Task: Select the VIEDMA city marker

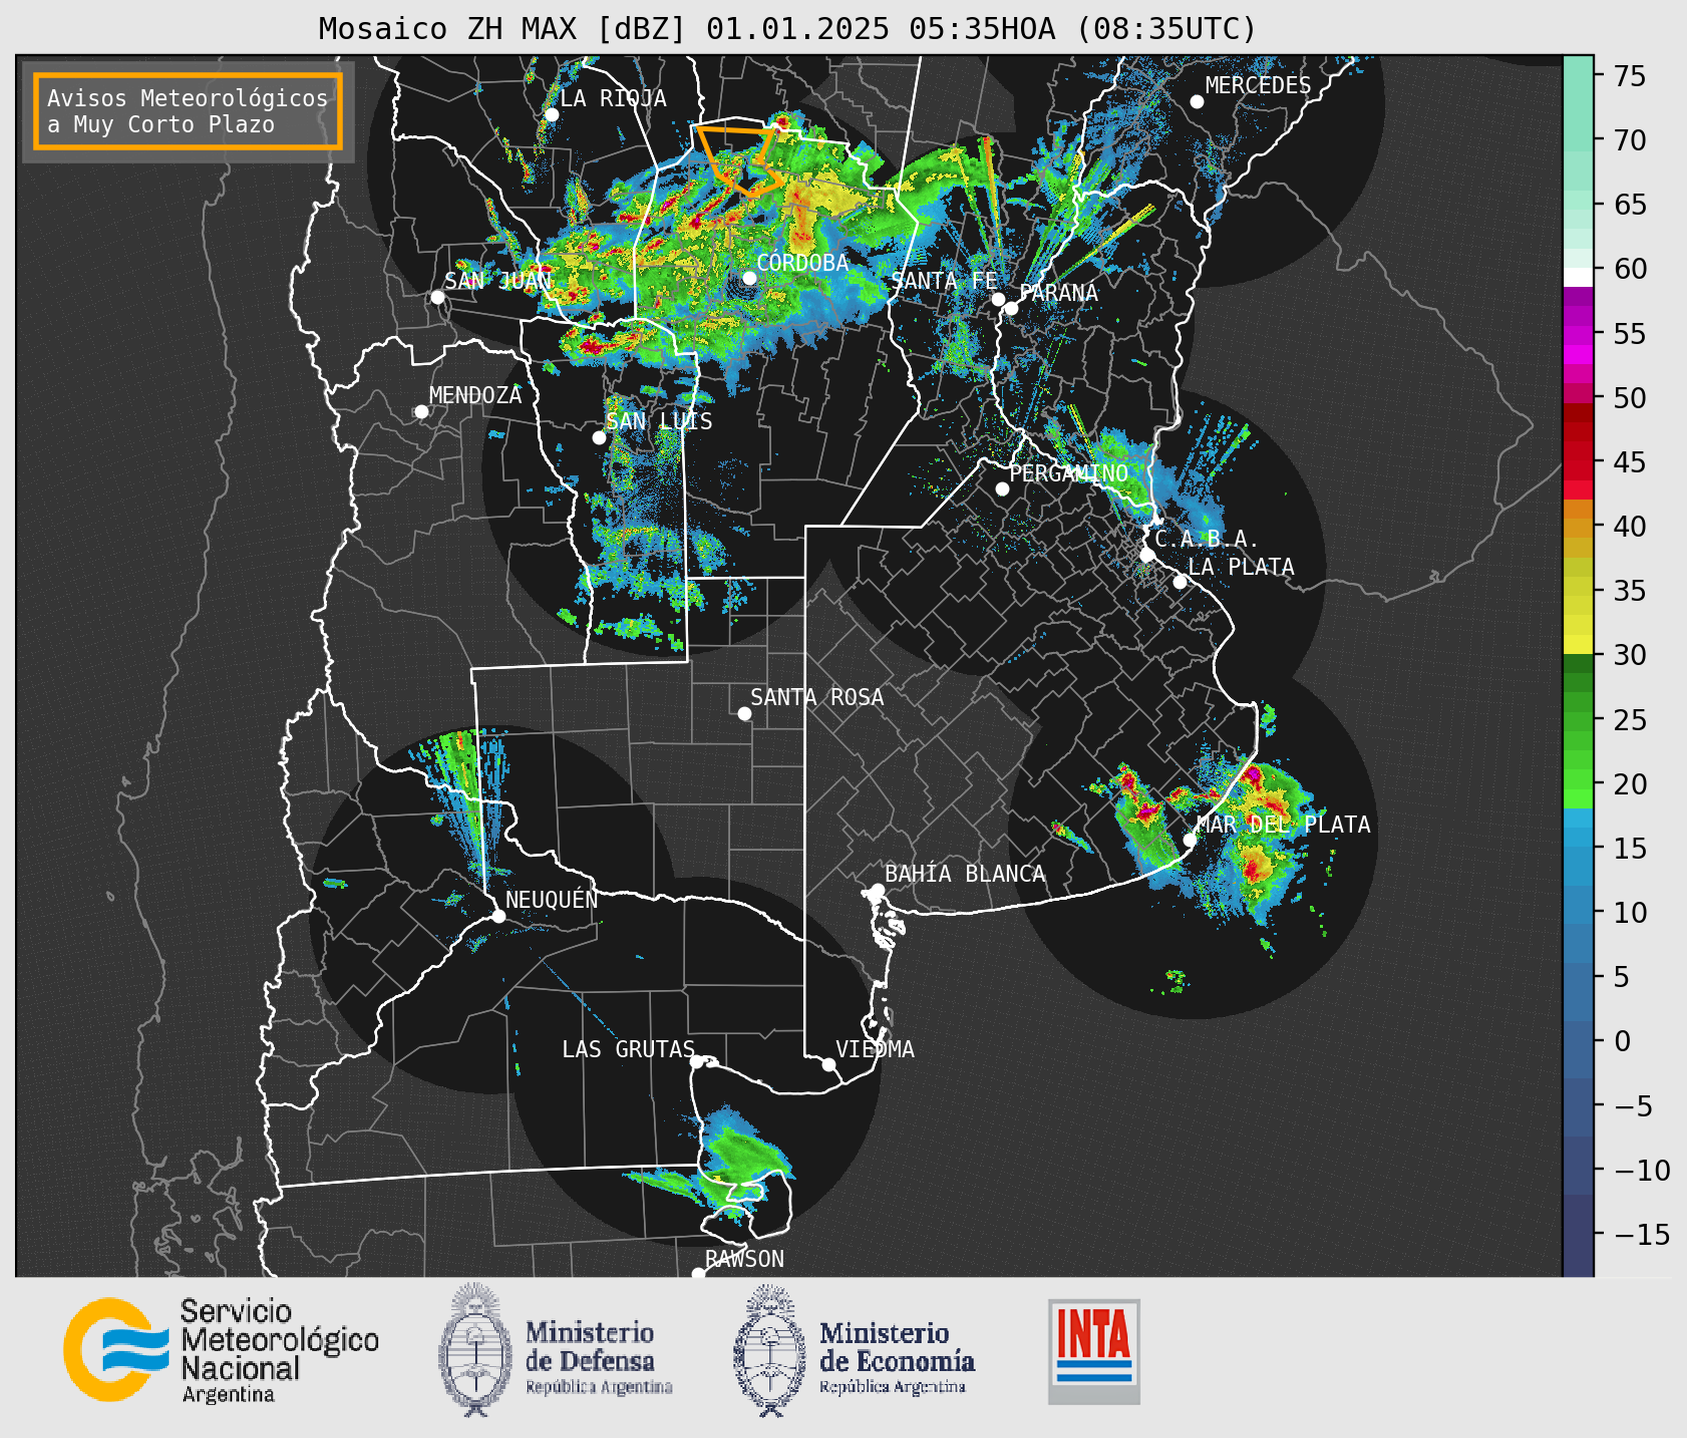Action: click(828, 1064)
